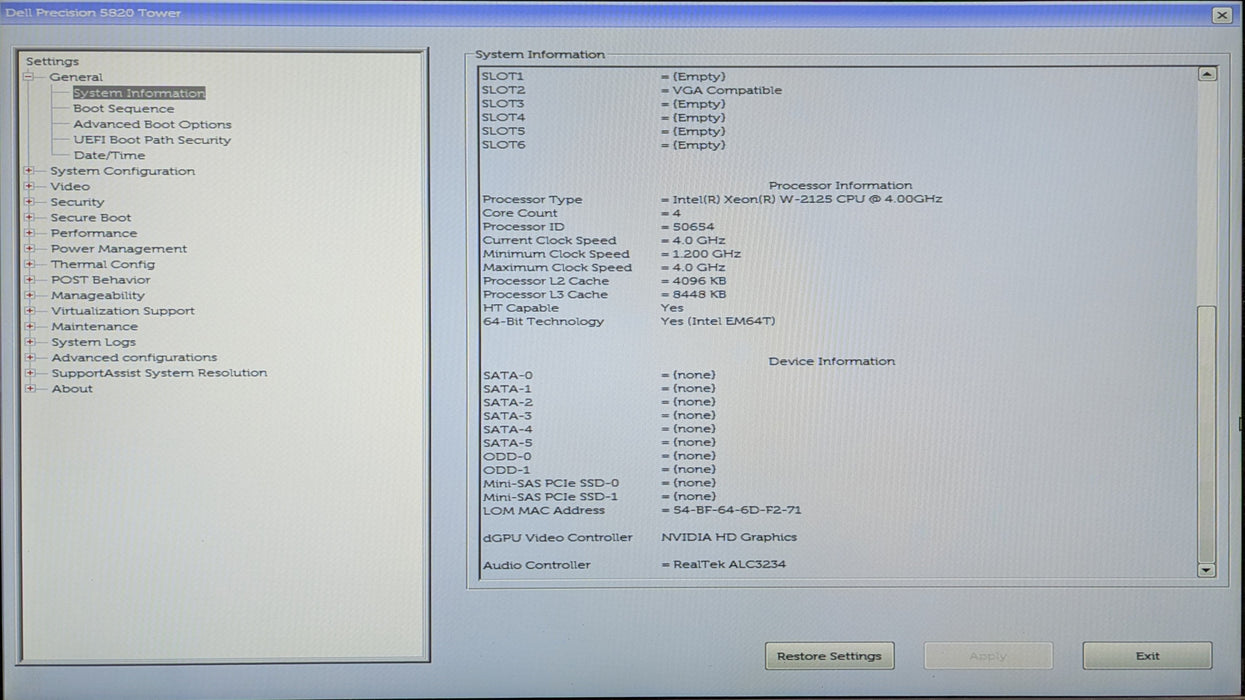Click the Processor L3 Cache value
The width and height of the screenshot is (1245, 700).
tap(699, 295)
